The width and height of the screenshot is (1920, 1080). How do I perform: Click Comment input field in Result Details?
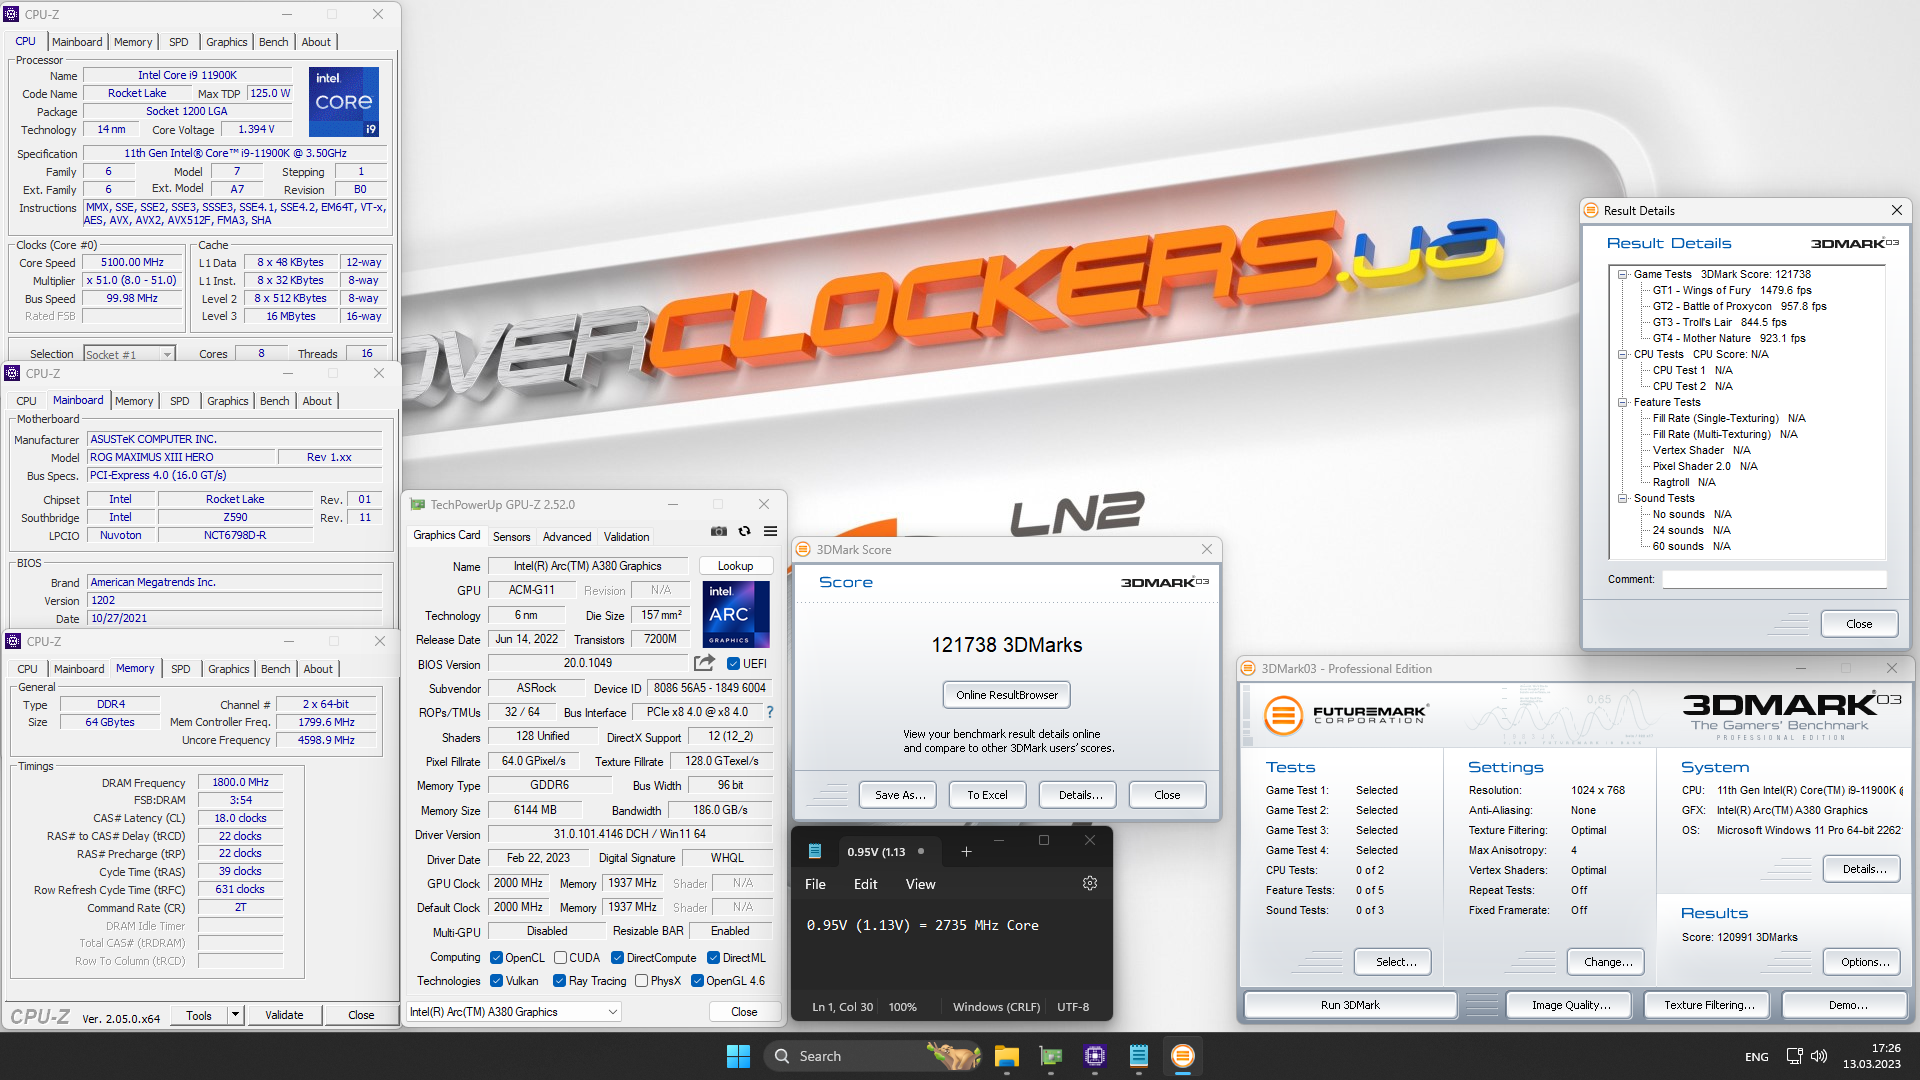[x=1774, y=579]
